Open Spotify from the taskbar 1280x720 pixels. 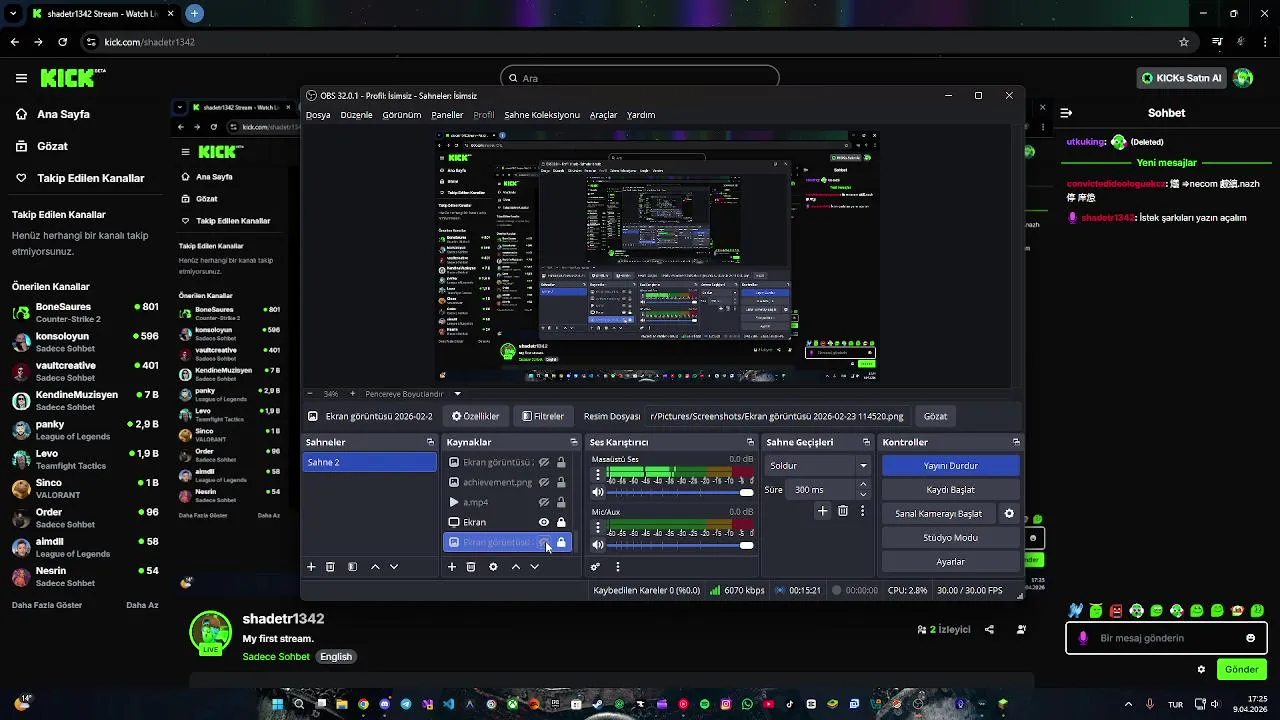tap(705, 704)
